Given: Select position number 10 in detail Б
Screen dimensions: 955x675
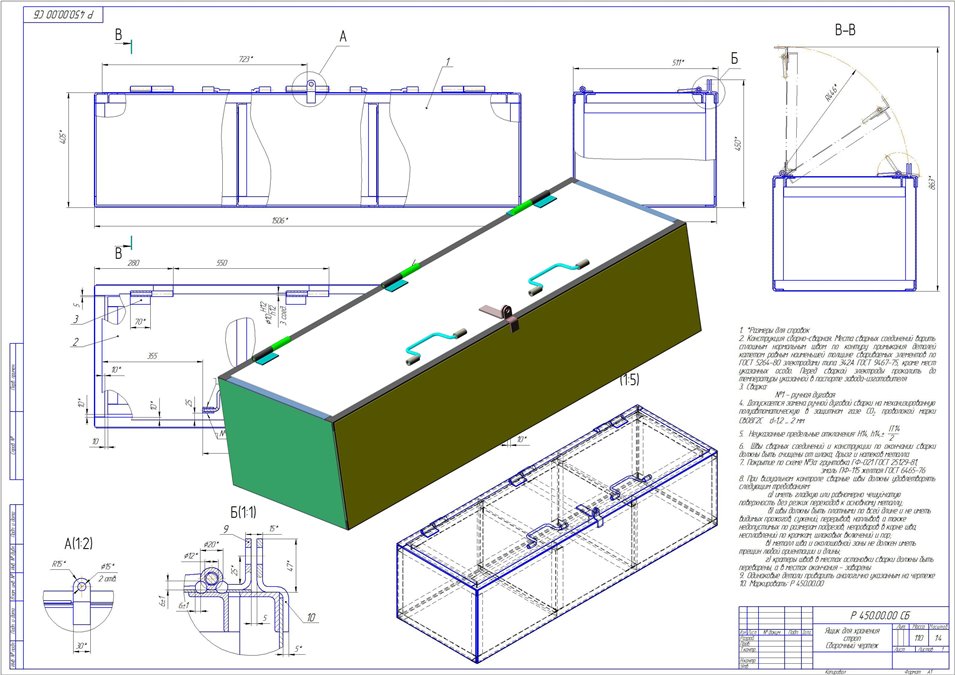Looking at the screenshot, I should (x=311, y=618).
